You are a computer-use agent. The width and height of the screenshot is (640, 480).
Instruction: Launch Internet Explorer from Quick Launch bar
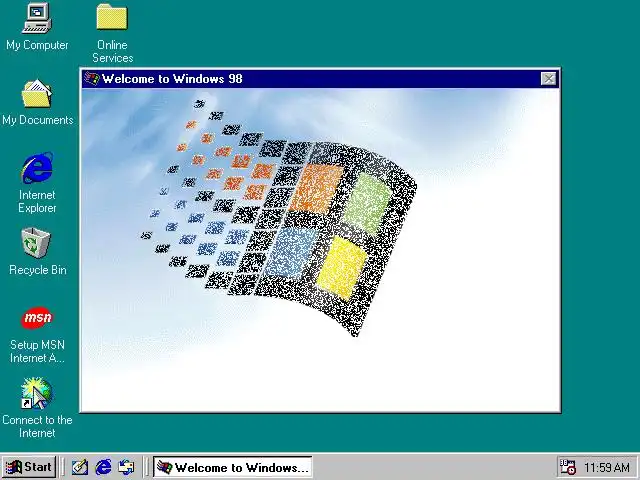point(103,467)
